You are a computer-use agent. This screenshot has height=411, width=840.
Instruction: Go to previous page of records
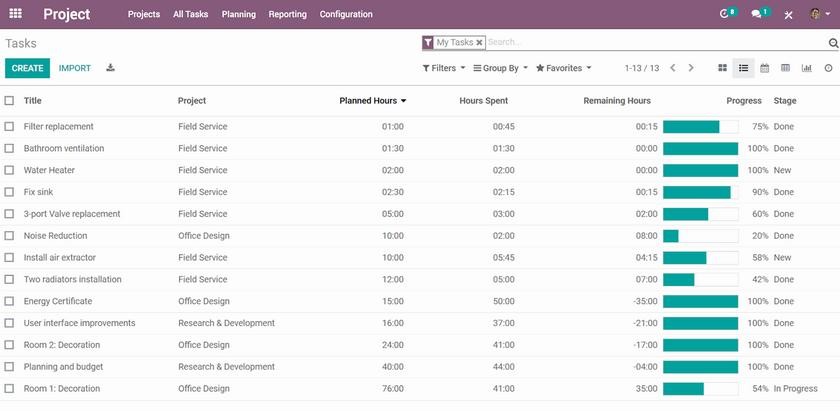(x=673, y=68)
